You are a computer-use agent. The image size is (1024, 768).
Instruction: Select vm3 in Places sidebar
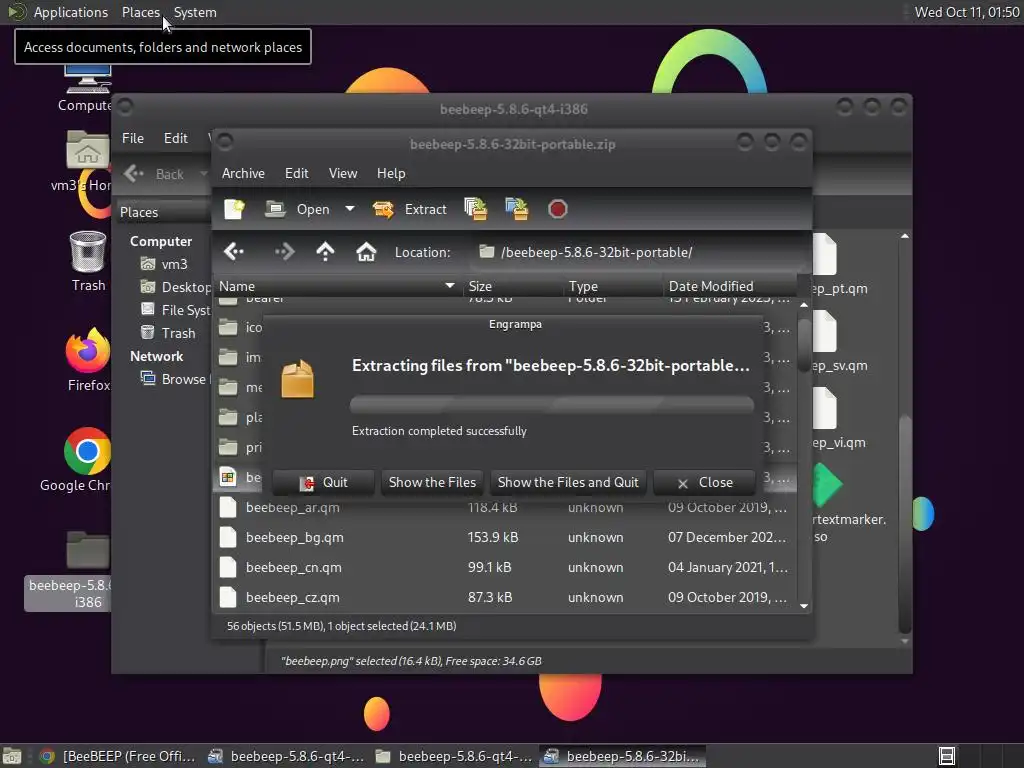click(x=165, y=264)
